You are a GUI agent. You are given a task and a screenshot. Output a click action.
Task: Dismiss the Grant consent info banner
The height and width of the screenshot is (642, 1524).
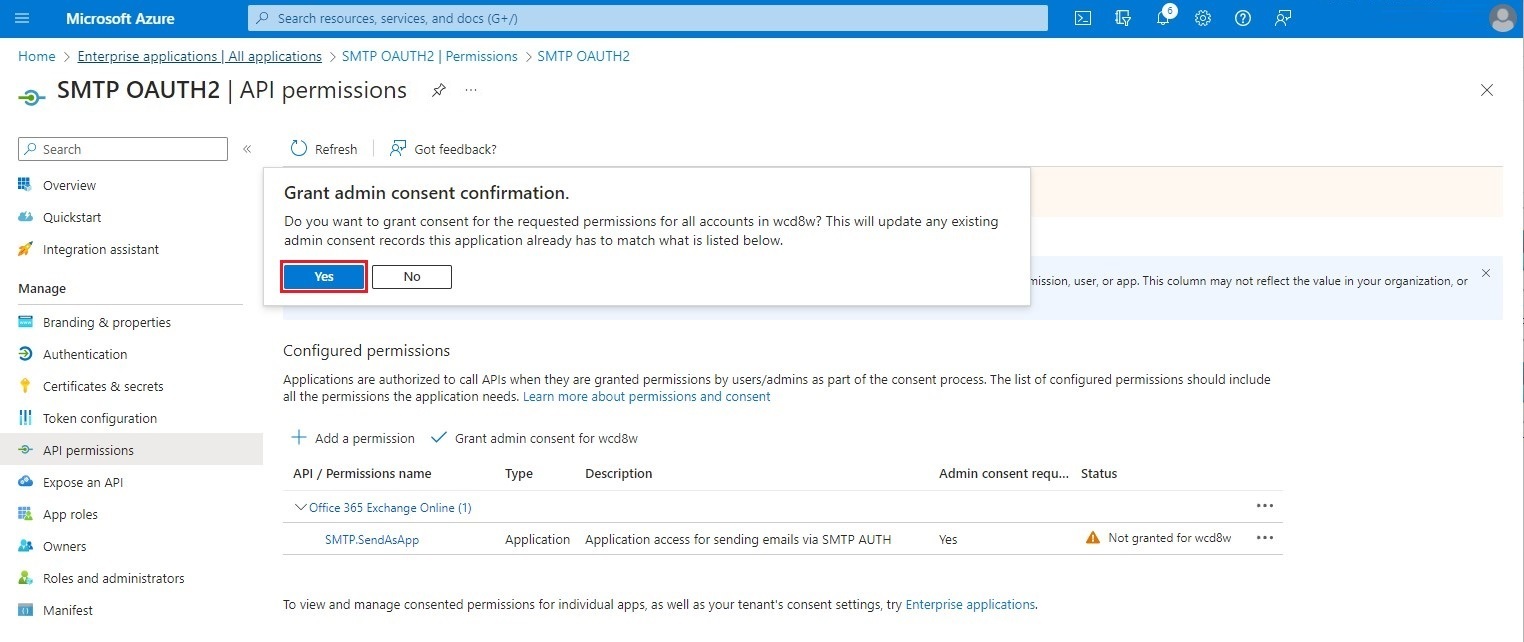(x=1486, y=273)
